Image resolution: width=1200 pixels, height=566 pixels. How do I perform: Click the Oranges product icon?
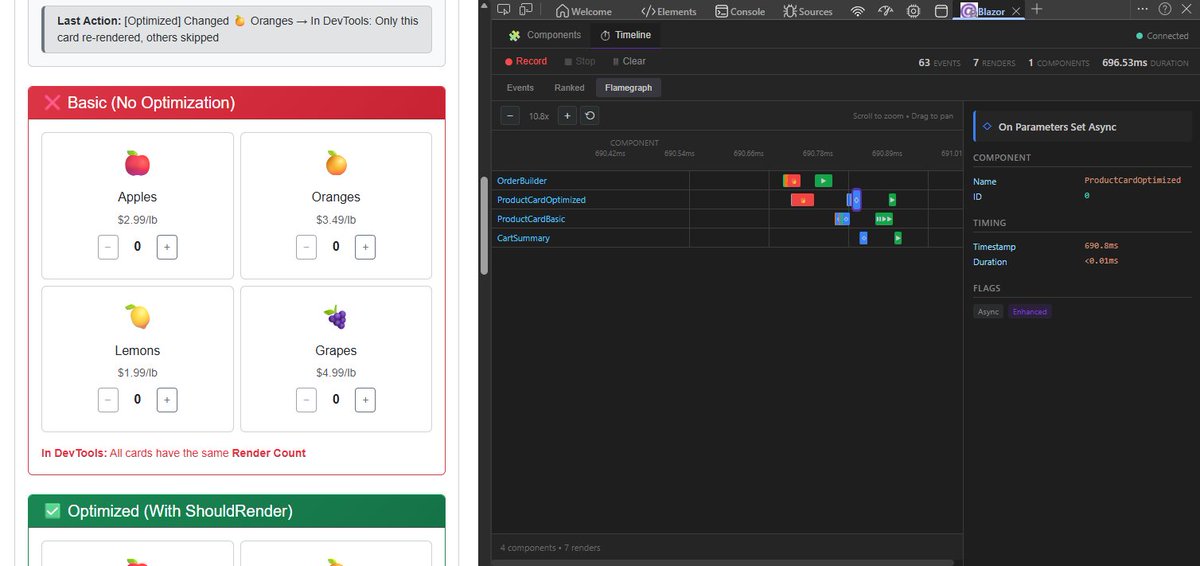click(x=336, y=162)
